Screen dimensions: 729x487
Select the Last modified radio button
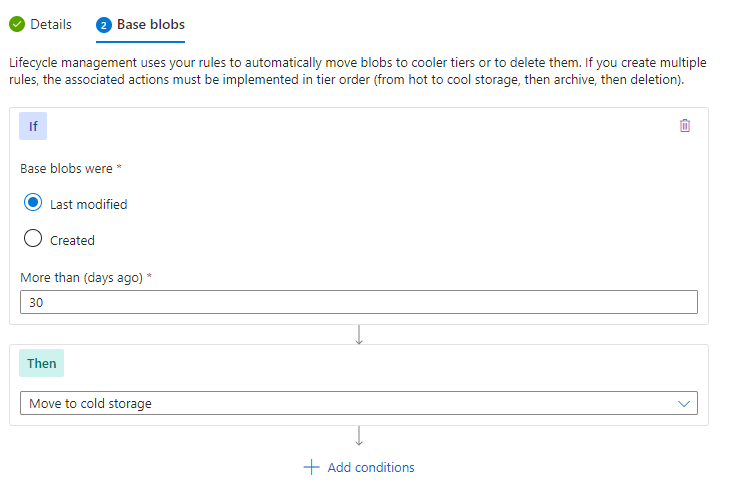click(33, 202)
